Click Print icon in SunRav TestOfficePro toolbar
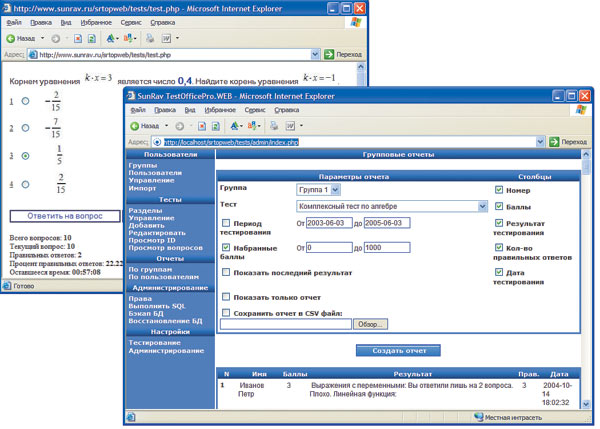Image resolution: width=600 pixels, height=429 pixels. click(274, 126)
